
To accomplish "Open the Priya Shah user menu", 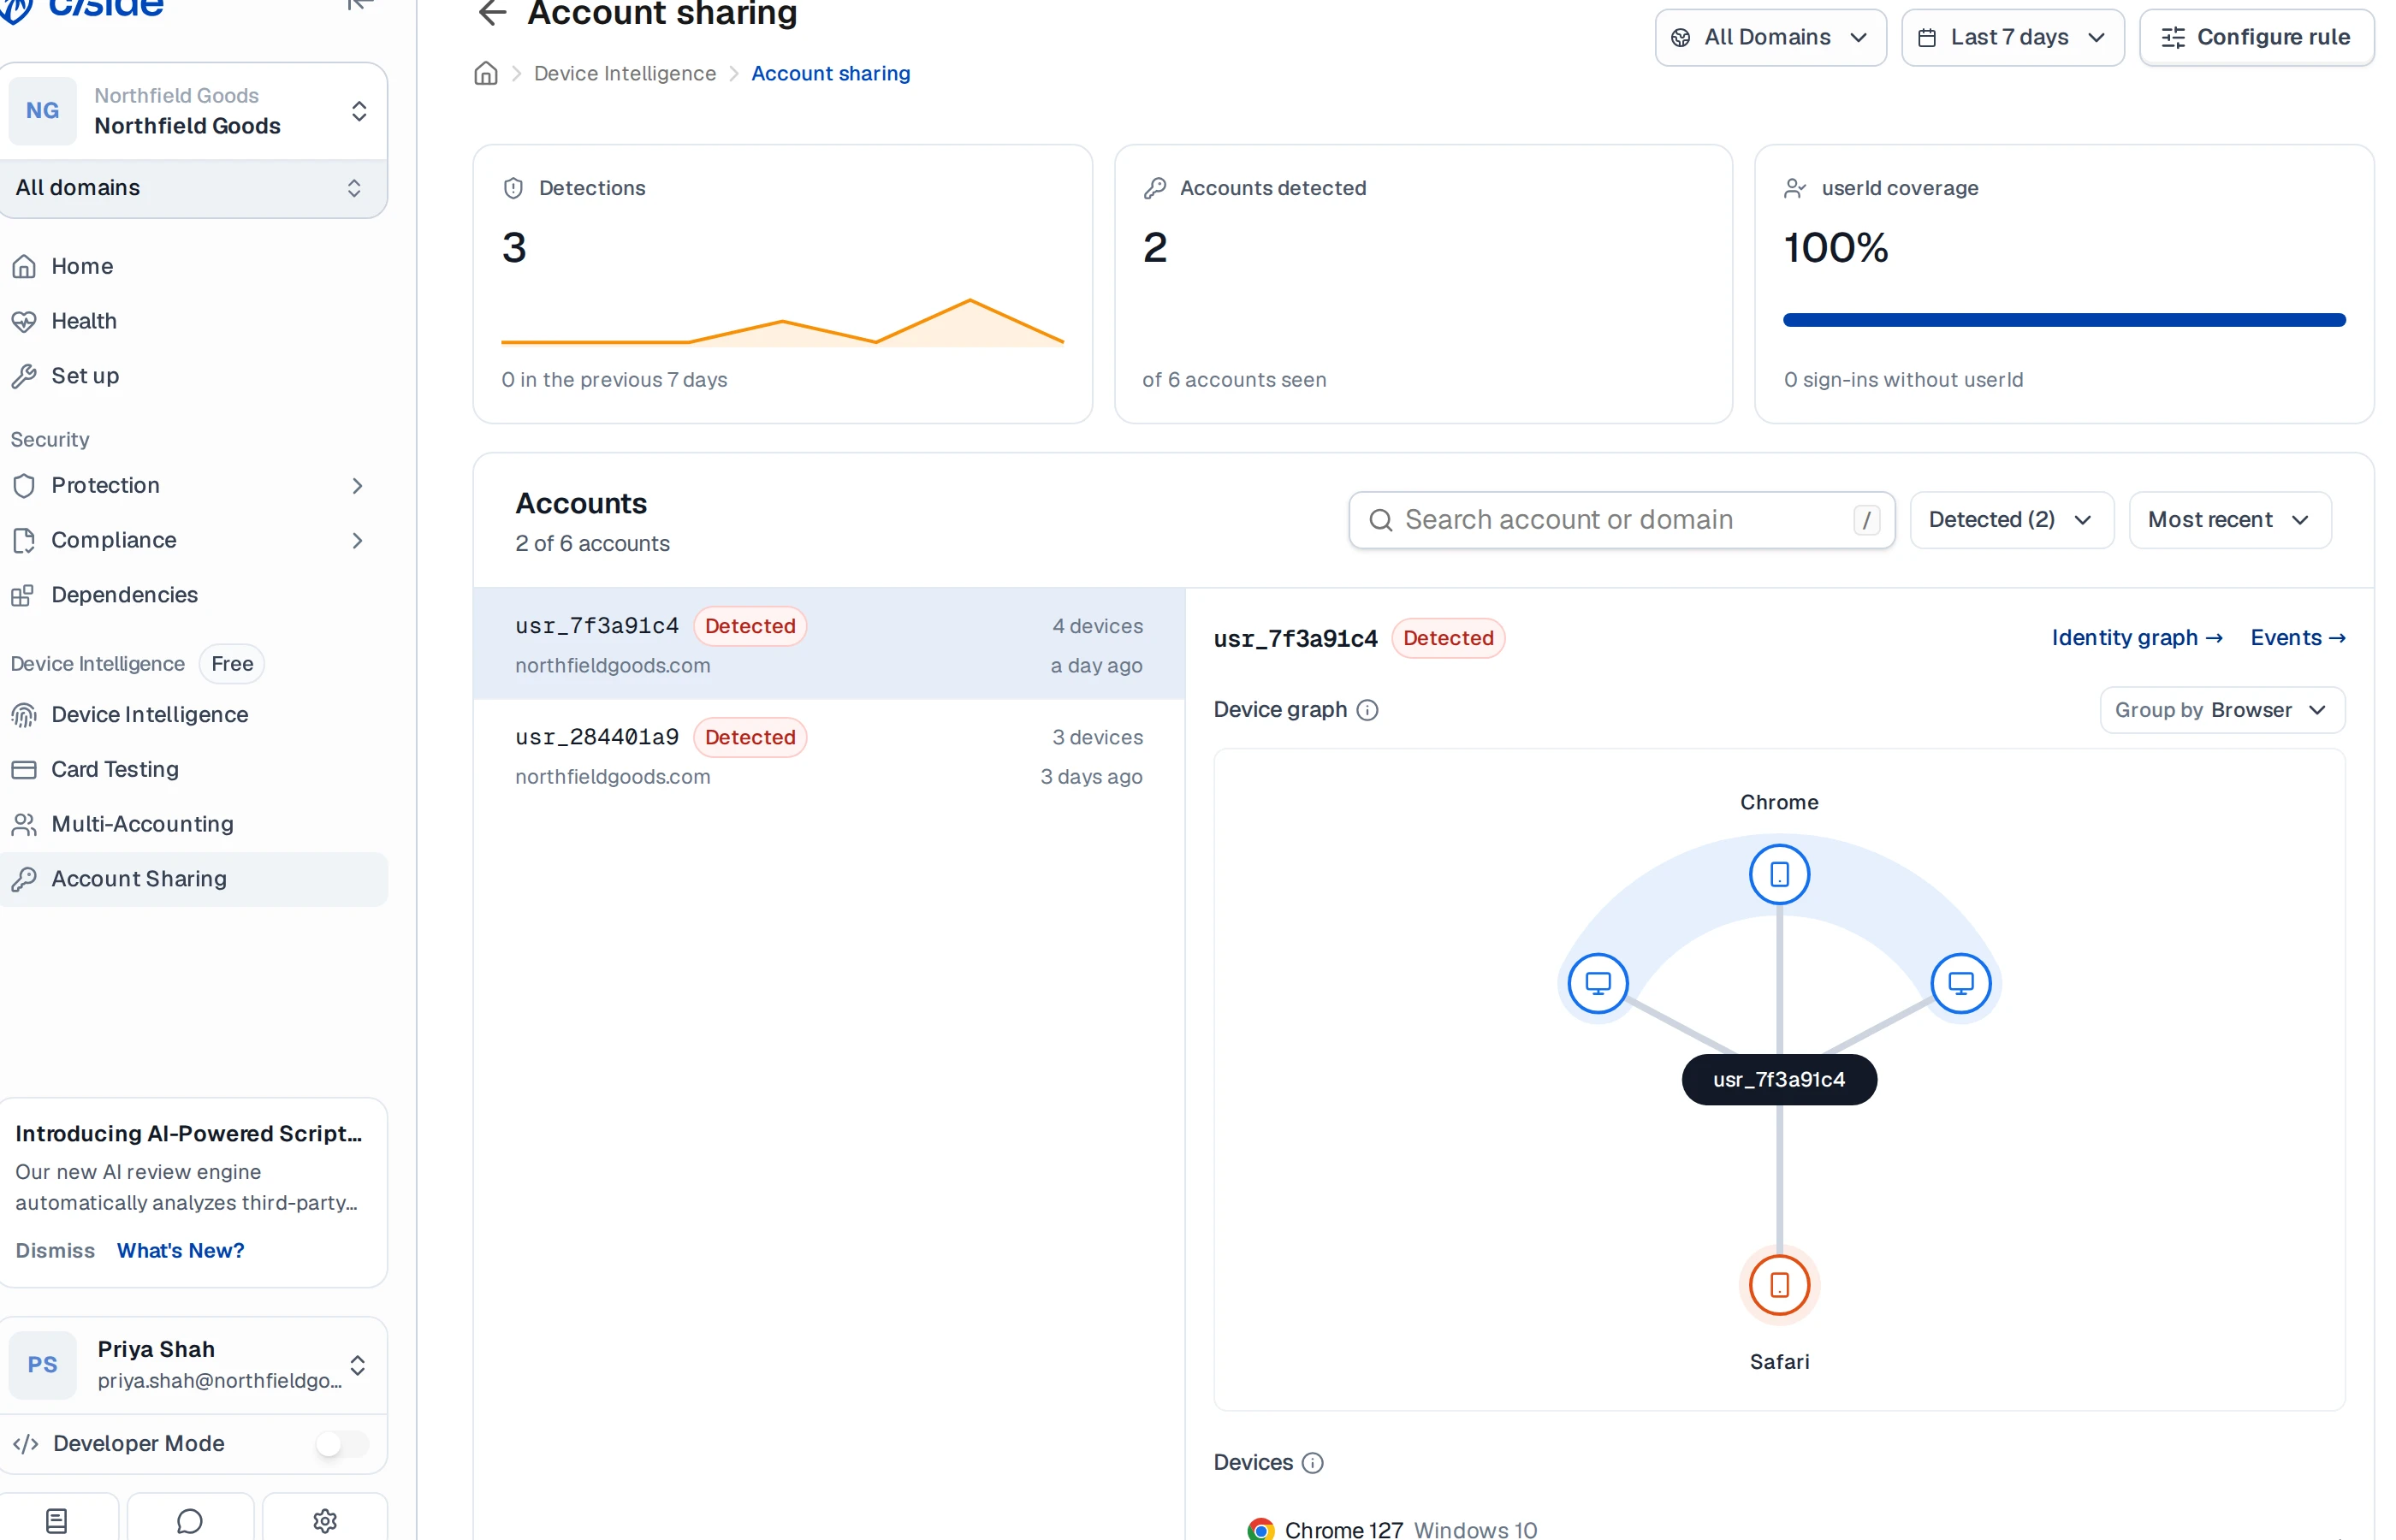I will click(x=193, y=1364).
